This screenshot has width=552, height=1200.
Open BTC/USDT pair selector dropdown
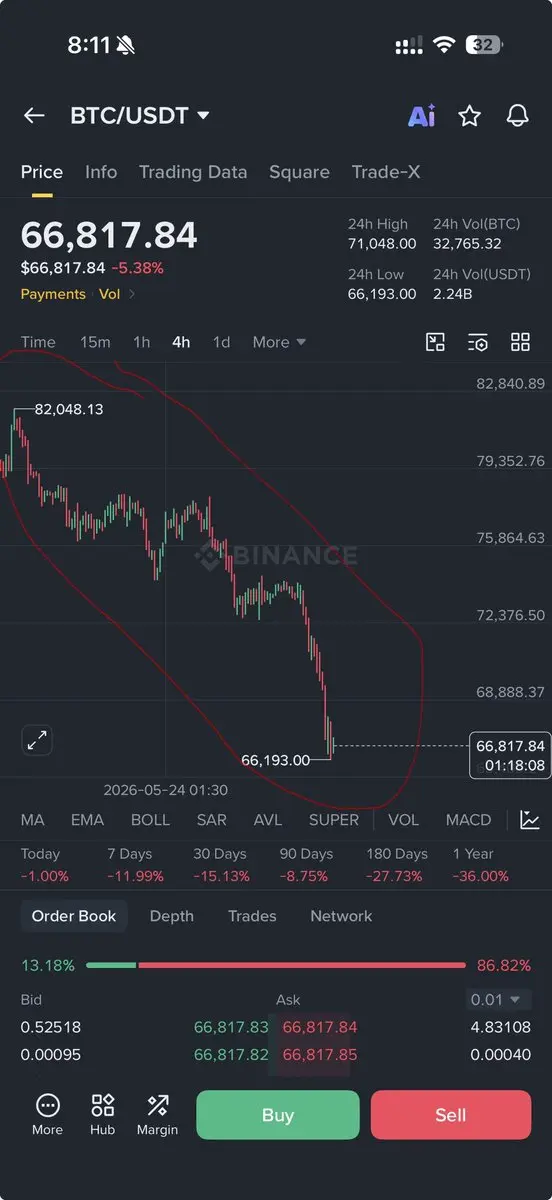140,116
